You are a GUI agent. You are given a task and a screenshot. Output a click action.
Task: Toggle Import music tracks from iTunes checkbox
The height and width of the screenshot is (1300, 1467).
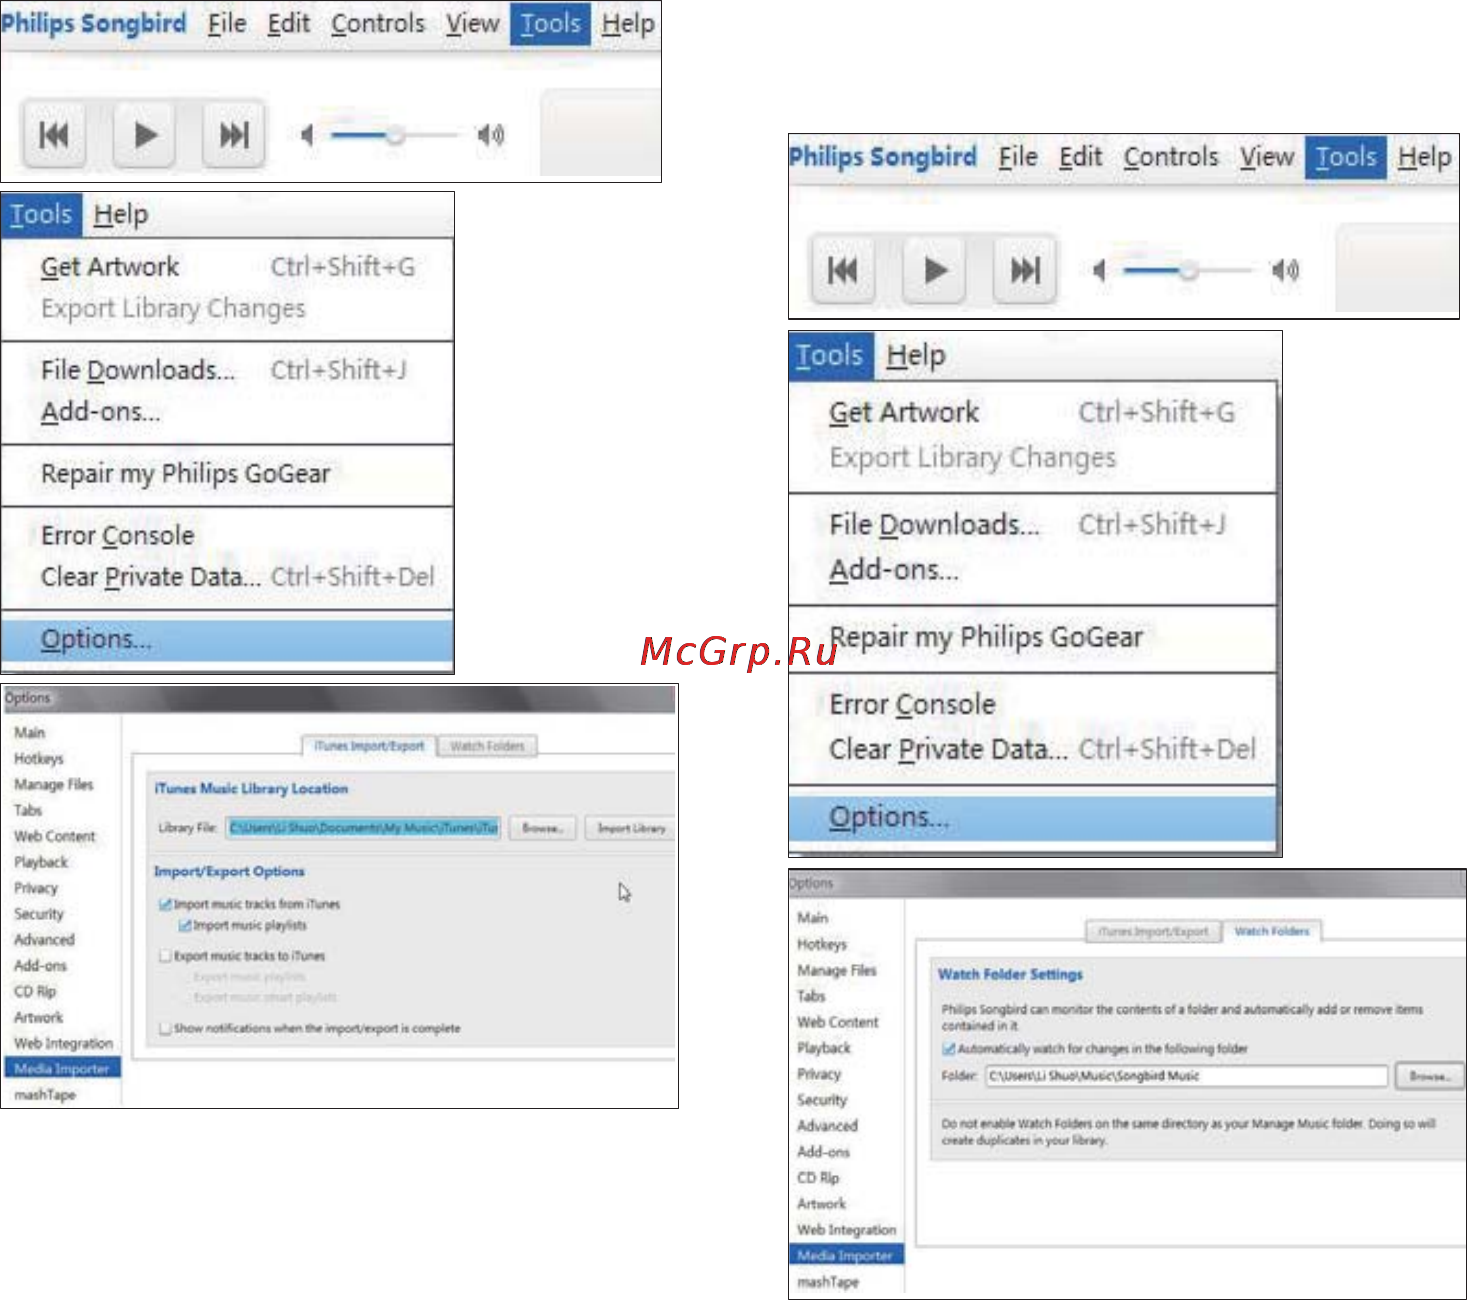(x=166, y=904)
